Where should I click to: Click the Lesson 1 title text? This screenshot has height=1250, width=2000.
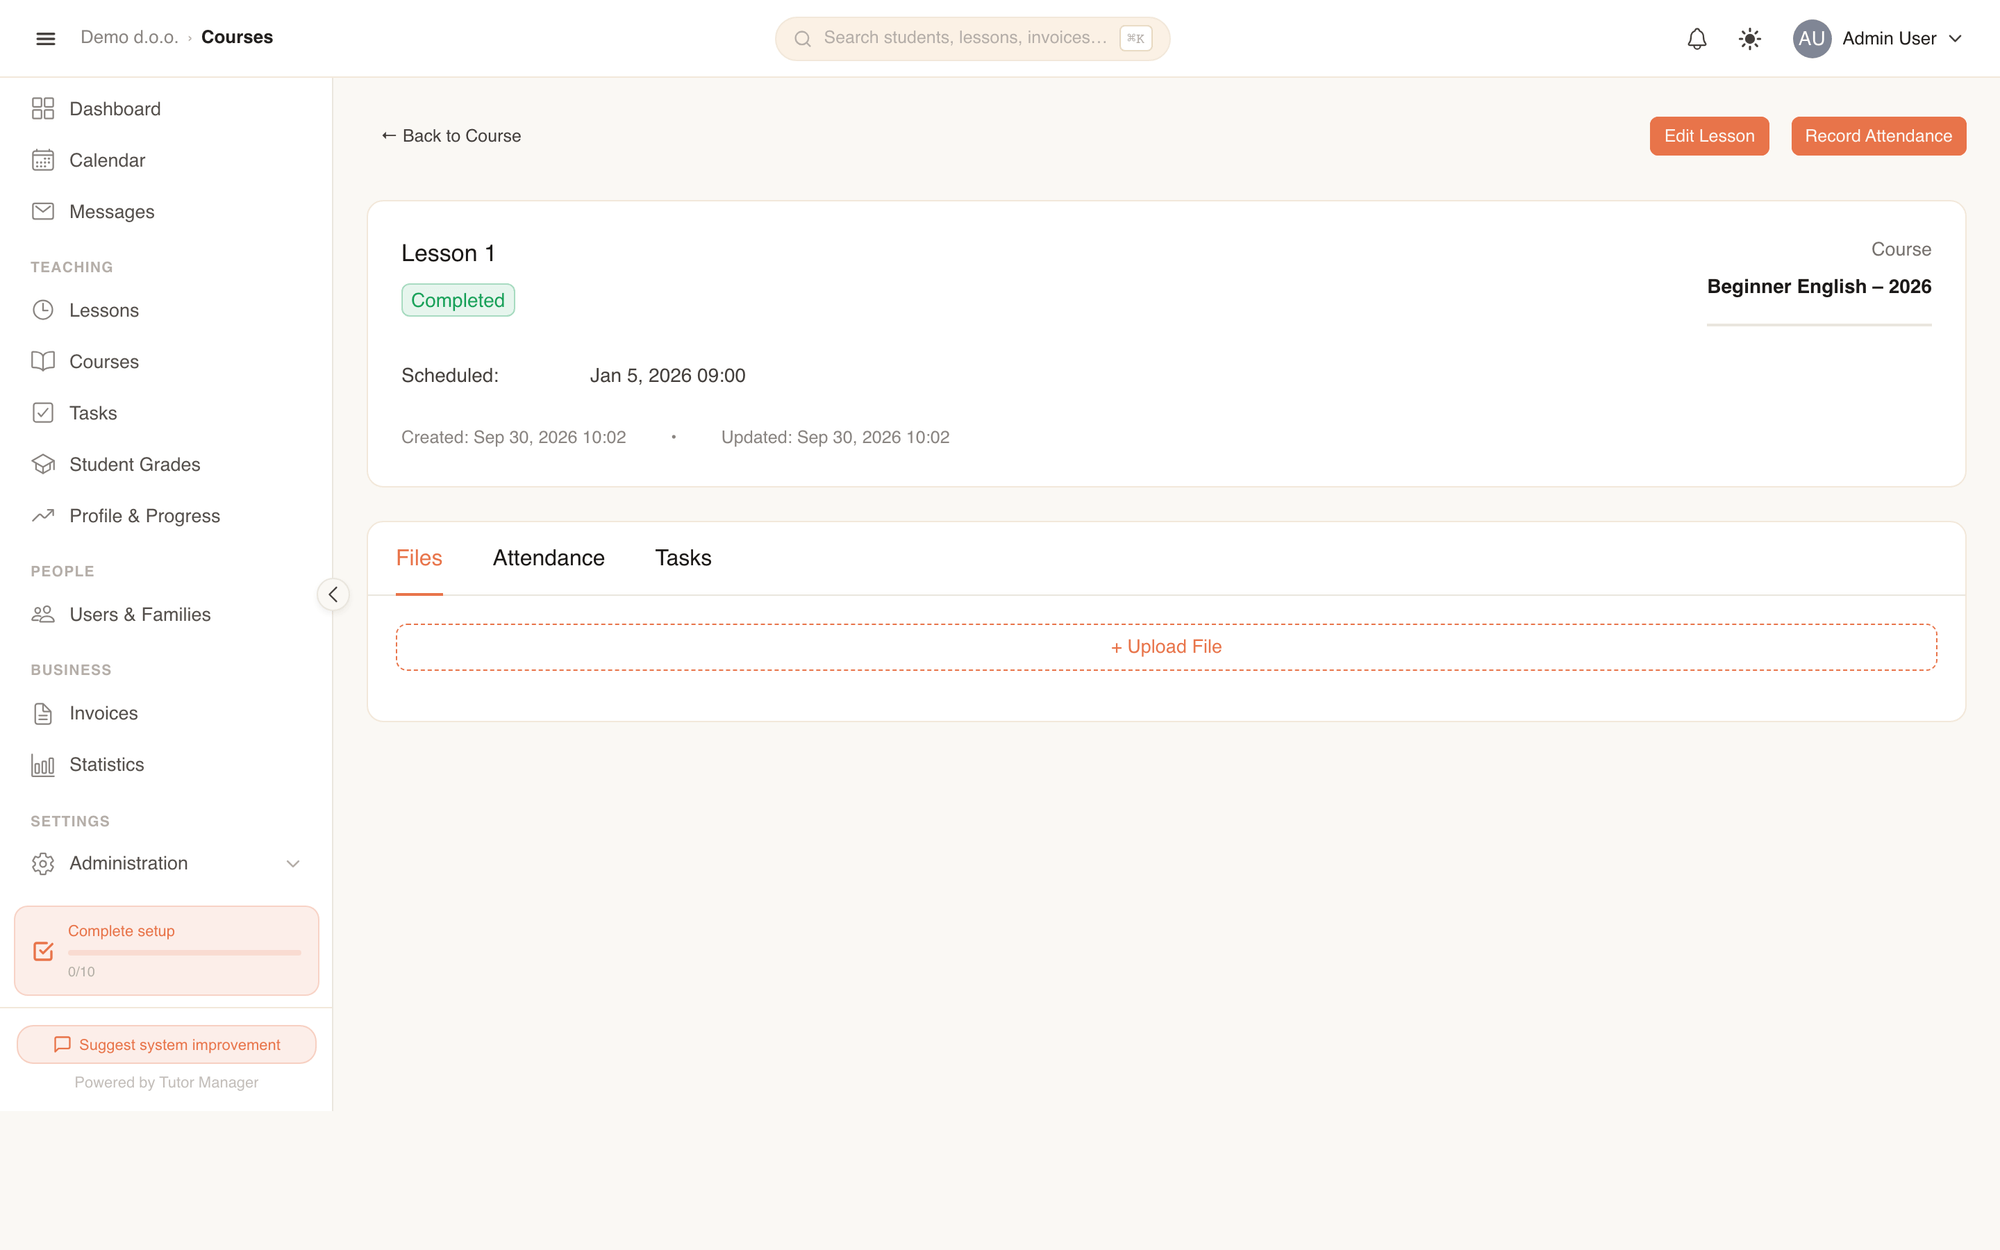(448, 253)
